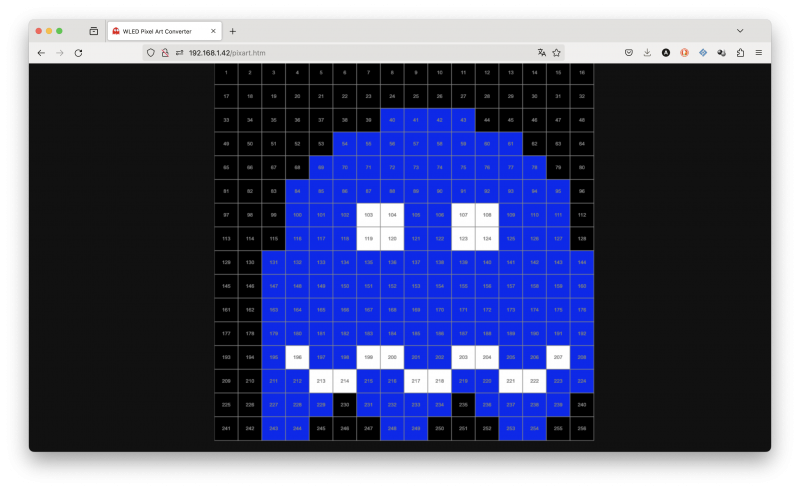Open a new tab with the plus button
The height and width of the screenshot is (490, 800).
(233, 31)
